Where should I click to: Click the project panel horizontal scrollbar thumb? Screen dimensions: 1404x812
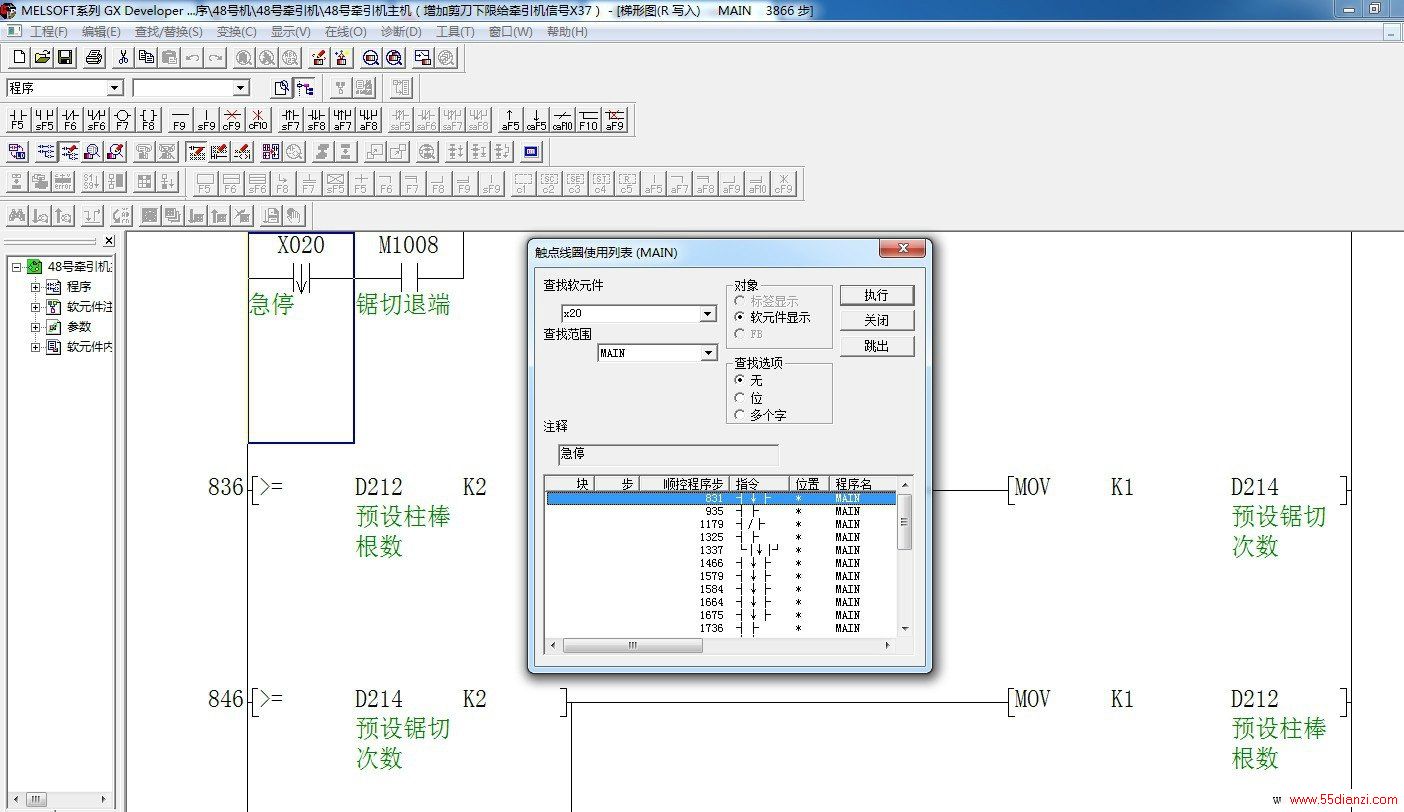[x=37, y=799]
